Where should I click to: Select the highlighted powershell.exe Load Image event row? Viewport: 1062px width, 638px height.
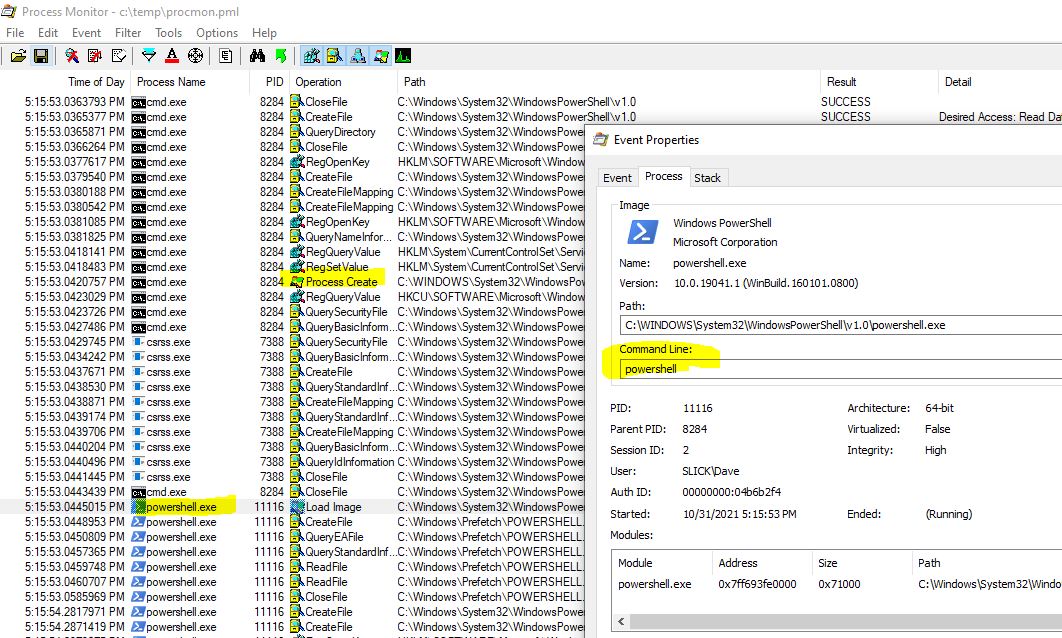click(291, 507)
